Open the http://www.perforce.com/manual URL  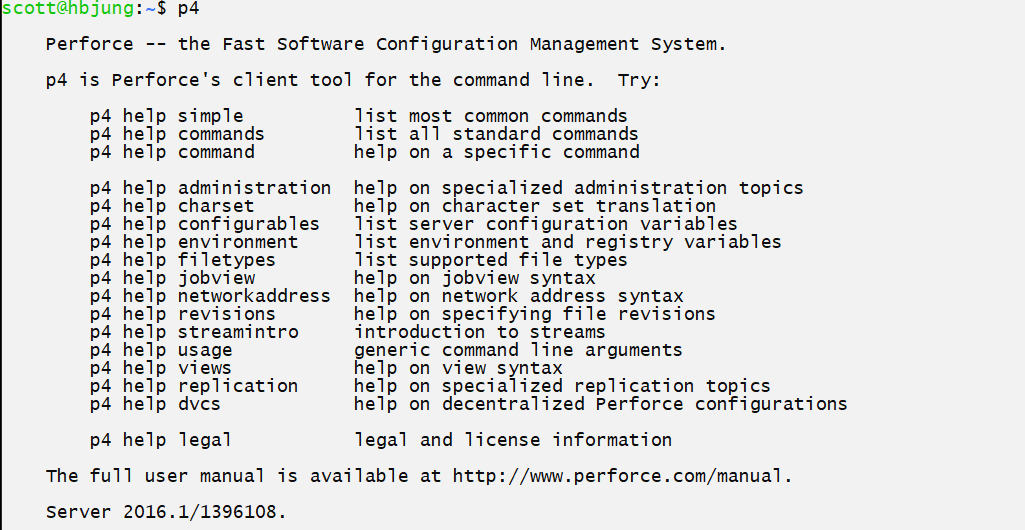pos(617,476)
